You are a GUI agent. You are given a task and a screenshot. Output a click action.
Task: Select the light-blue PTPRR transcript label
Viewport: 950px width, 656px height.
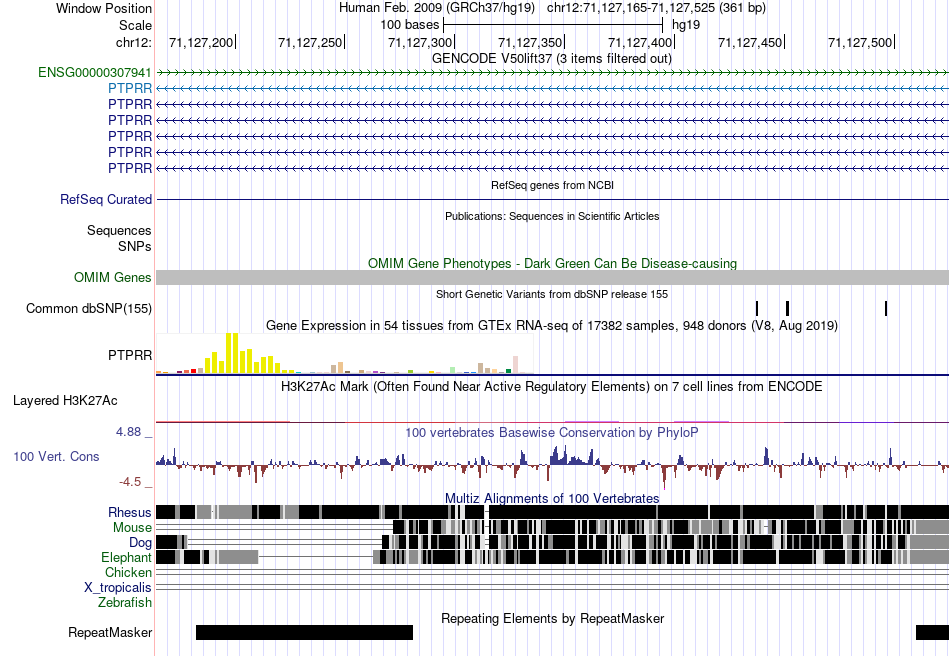130,88
